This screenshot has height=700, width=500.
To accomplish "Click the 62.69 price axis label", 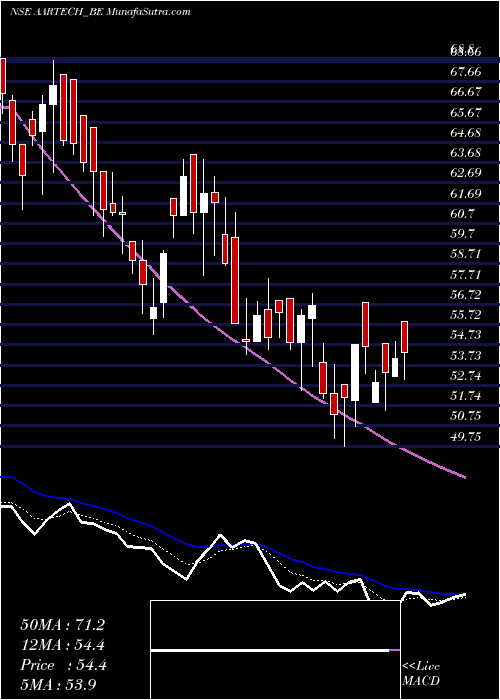I will pyautogui.click(x=466, y=173).
